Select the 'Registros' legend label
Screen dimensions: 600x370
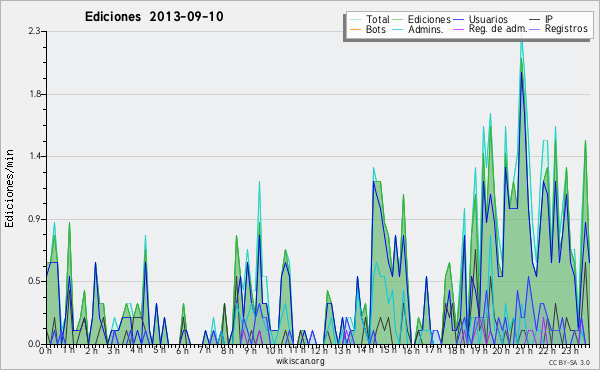pyautogui.click(x=566, y=29)
